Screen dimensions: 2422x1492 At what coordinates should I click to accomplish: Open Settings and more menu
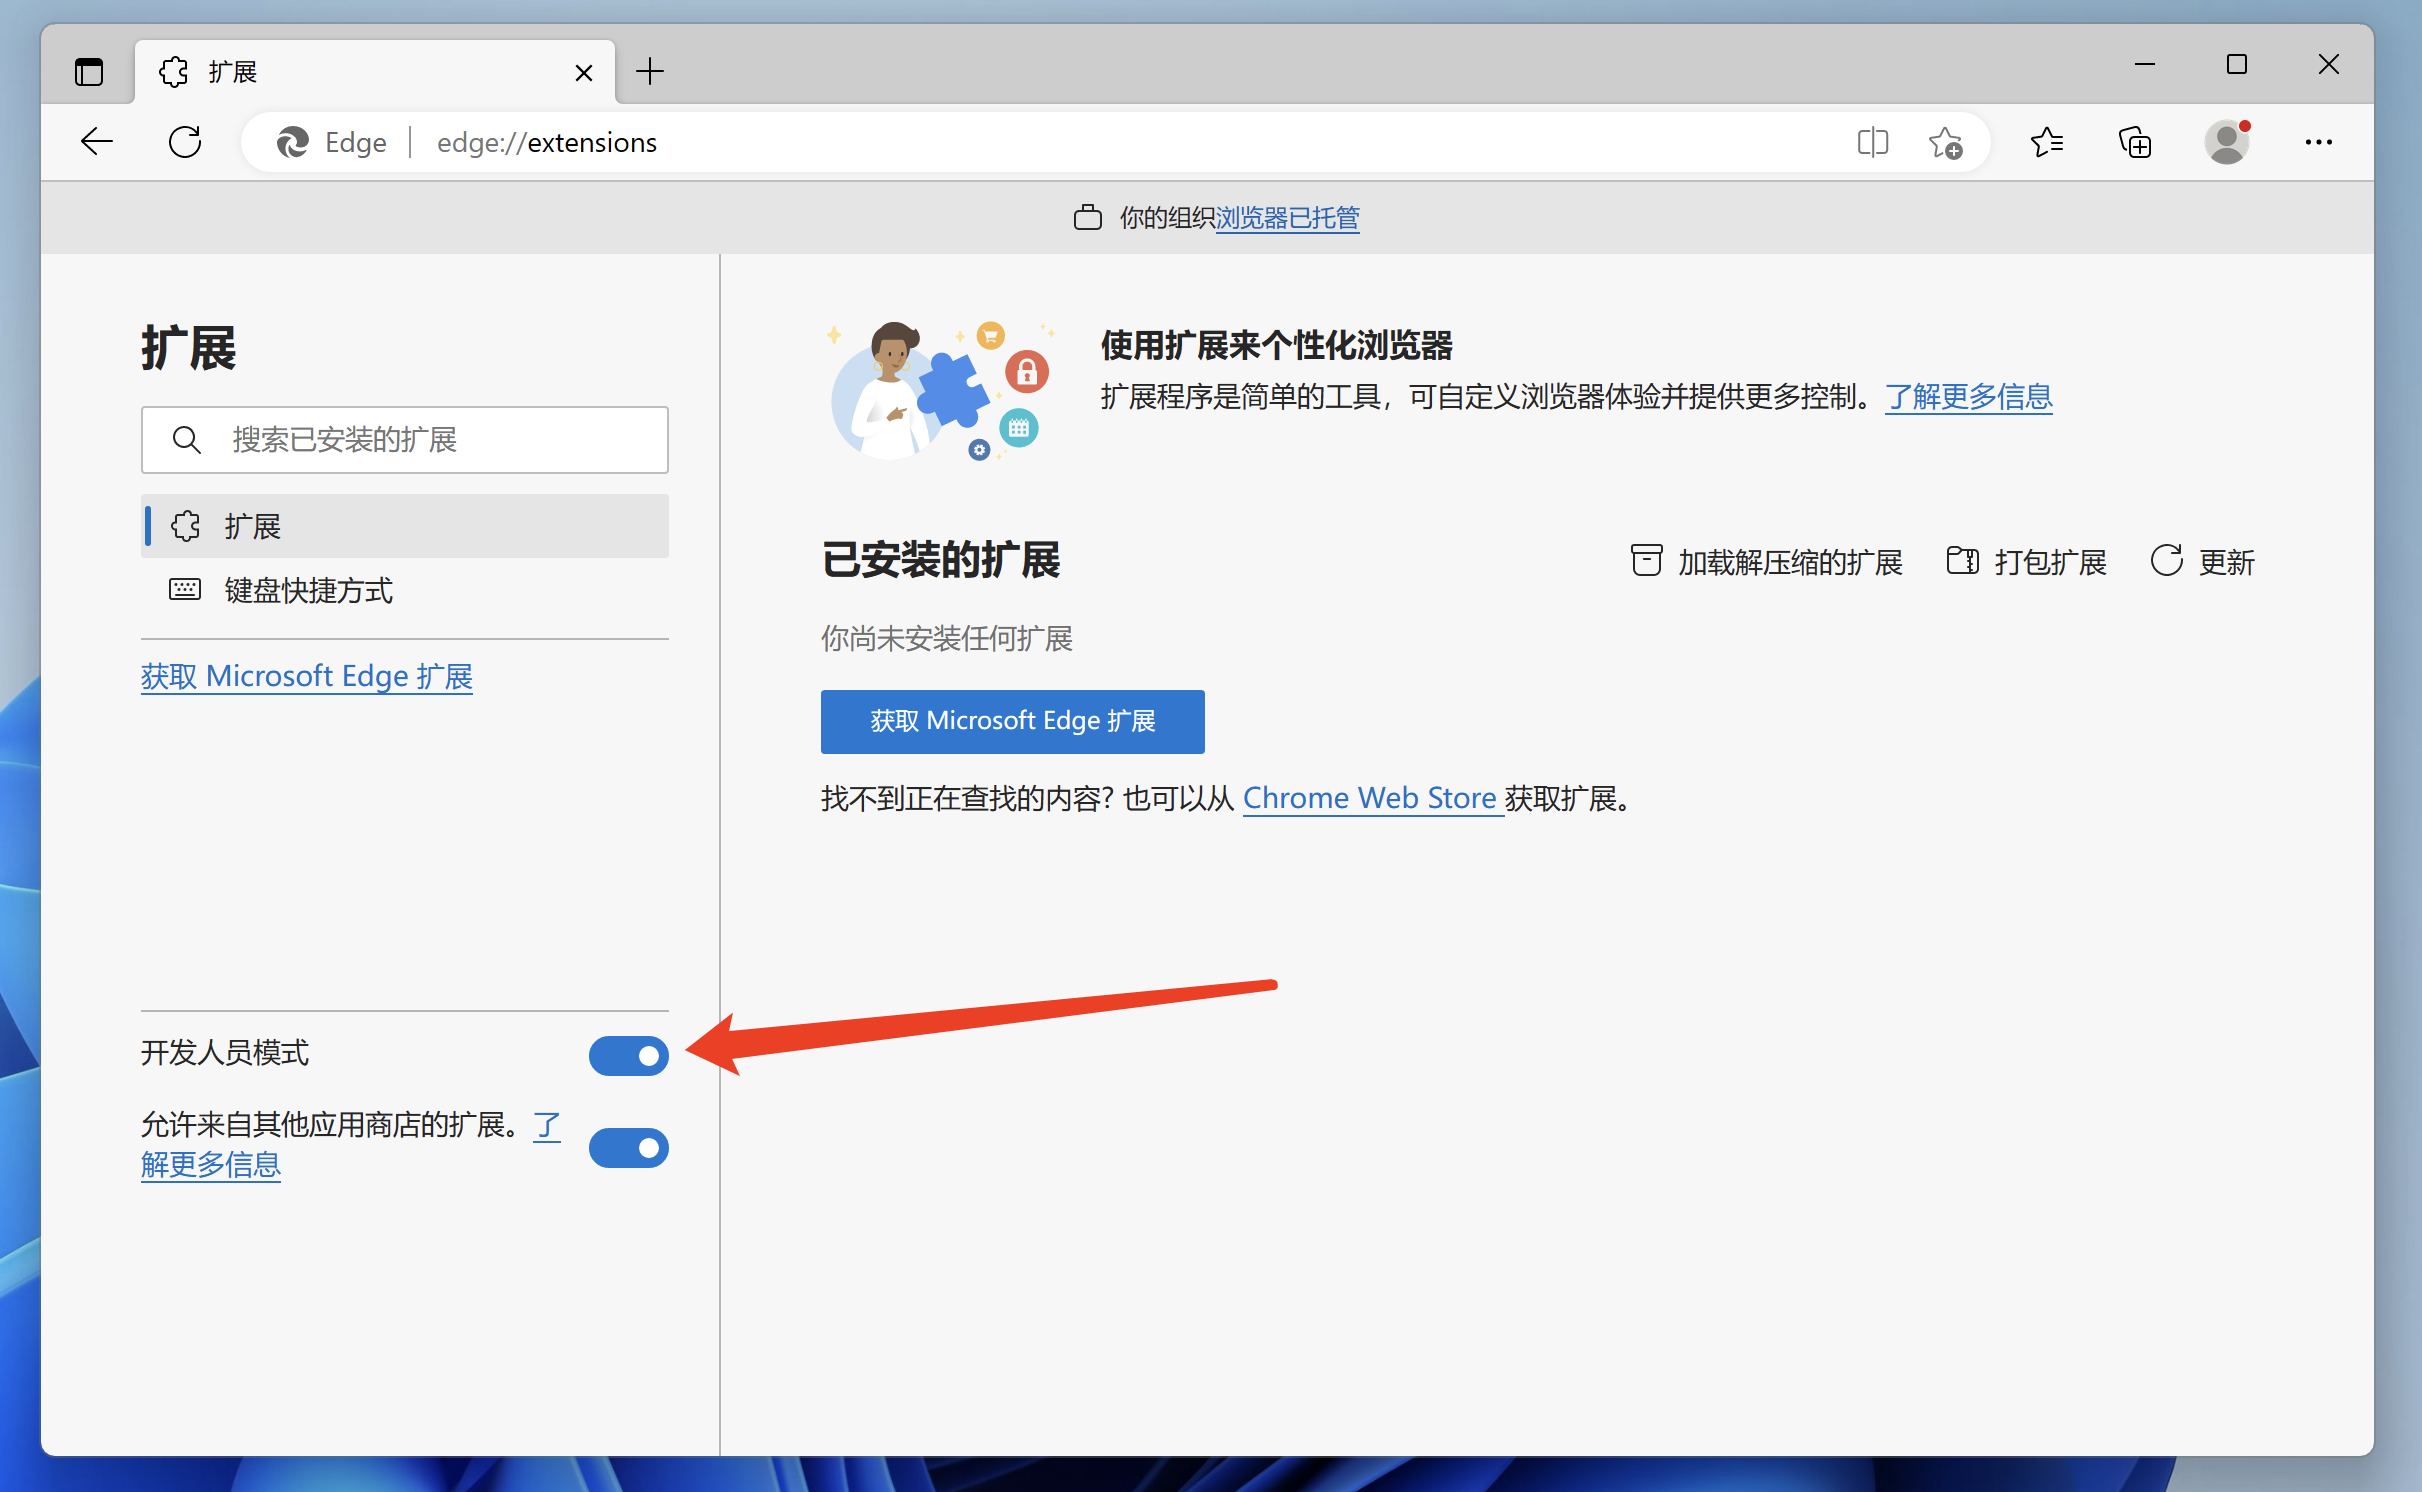coord(2318,142)
